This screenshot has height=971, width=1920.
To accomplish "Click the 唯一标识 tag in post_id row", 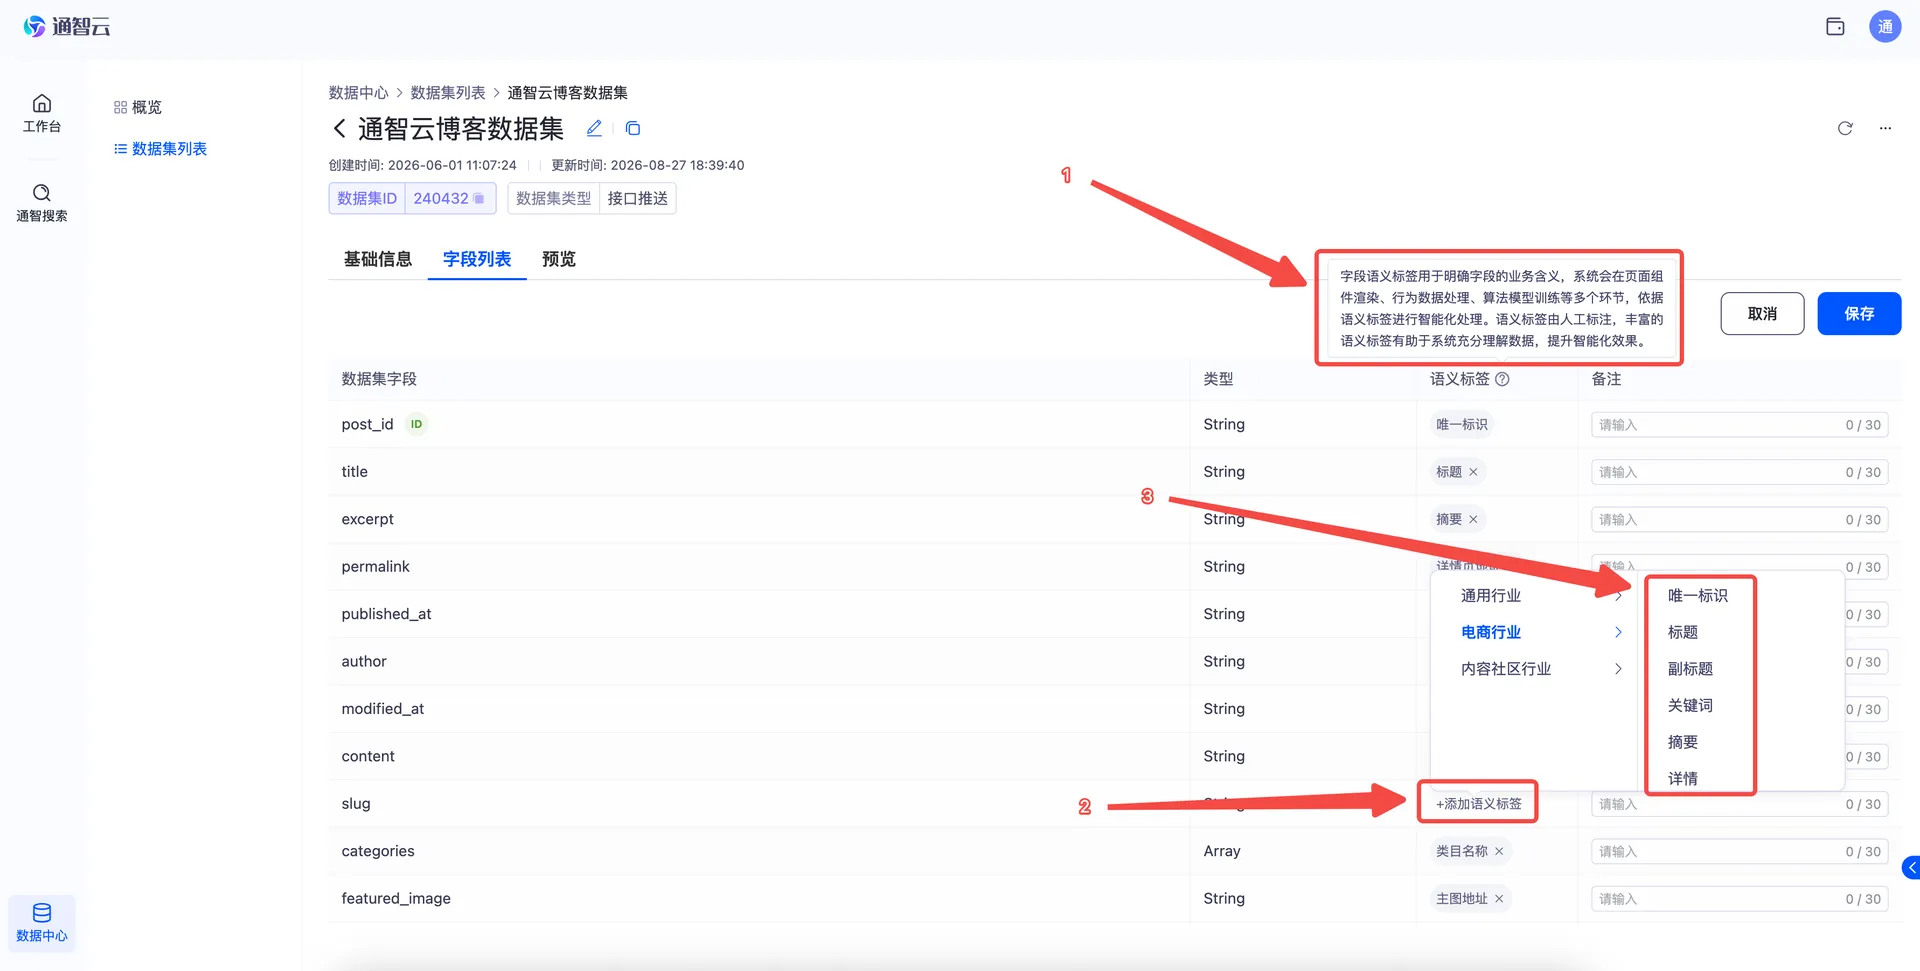I will tap(1461, 424).
